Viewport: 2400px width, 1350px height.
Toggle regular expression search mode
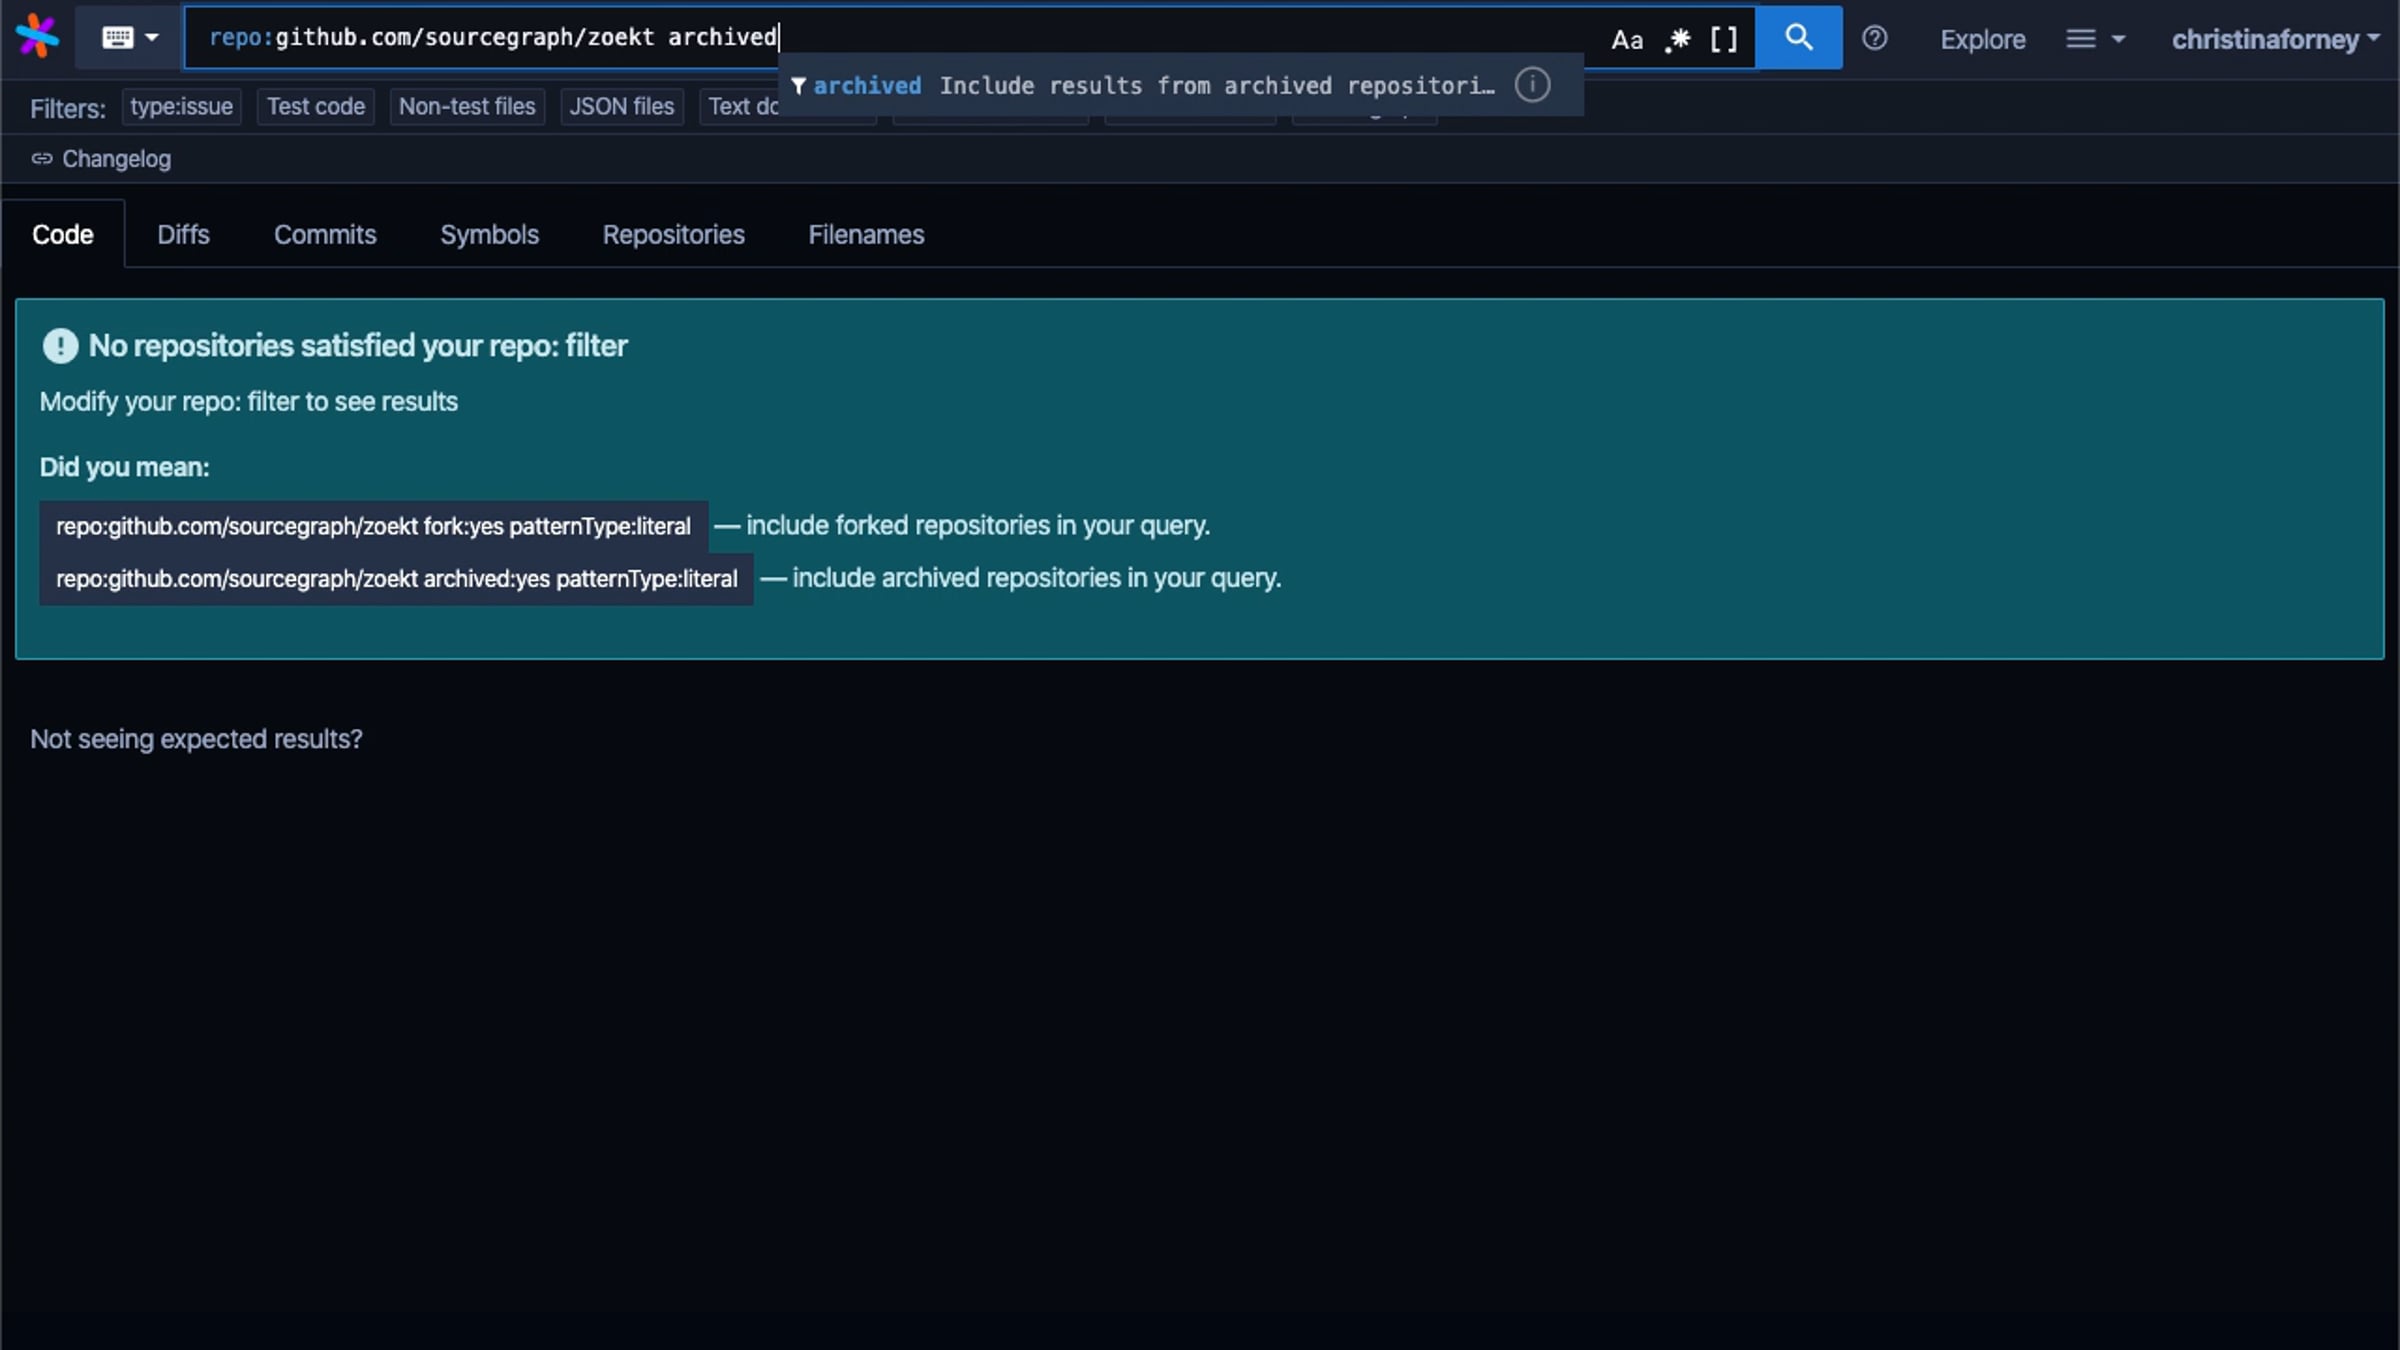click(1677, 39)
